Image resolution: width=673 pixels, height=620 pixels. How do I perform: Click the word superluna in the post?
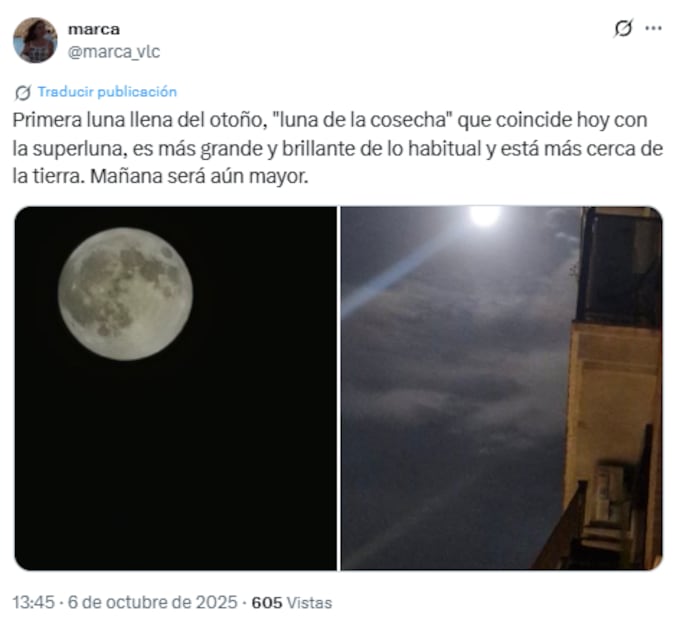coord(80,149)
